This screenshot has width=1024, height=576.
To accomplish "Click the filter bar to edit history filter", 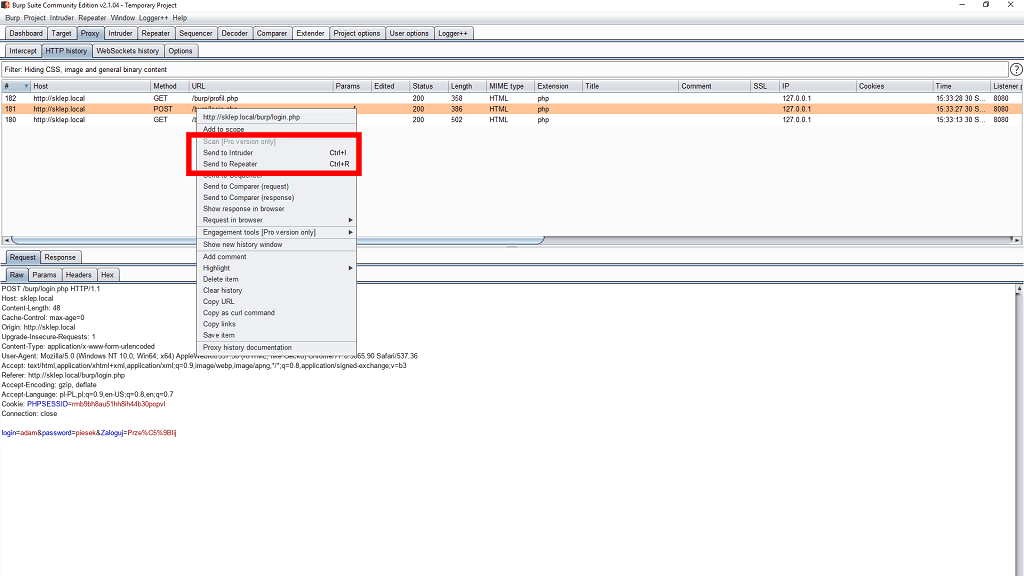I will point(505,69).
